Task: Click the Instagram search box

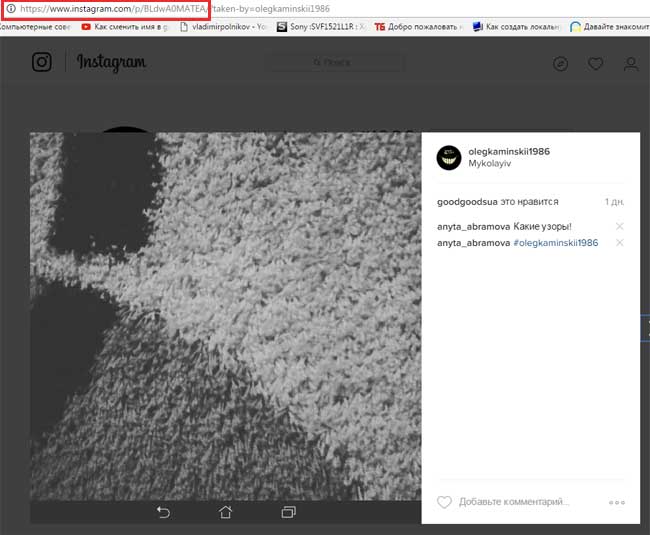Action: [x=335, y=63]
